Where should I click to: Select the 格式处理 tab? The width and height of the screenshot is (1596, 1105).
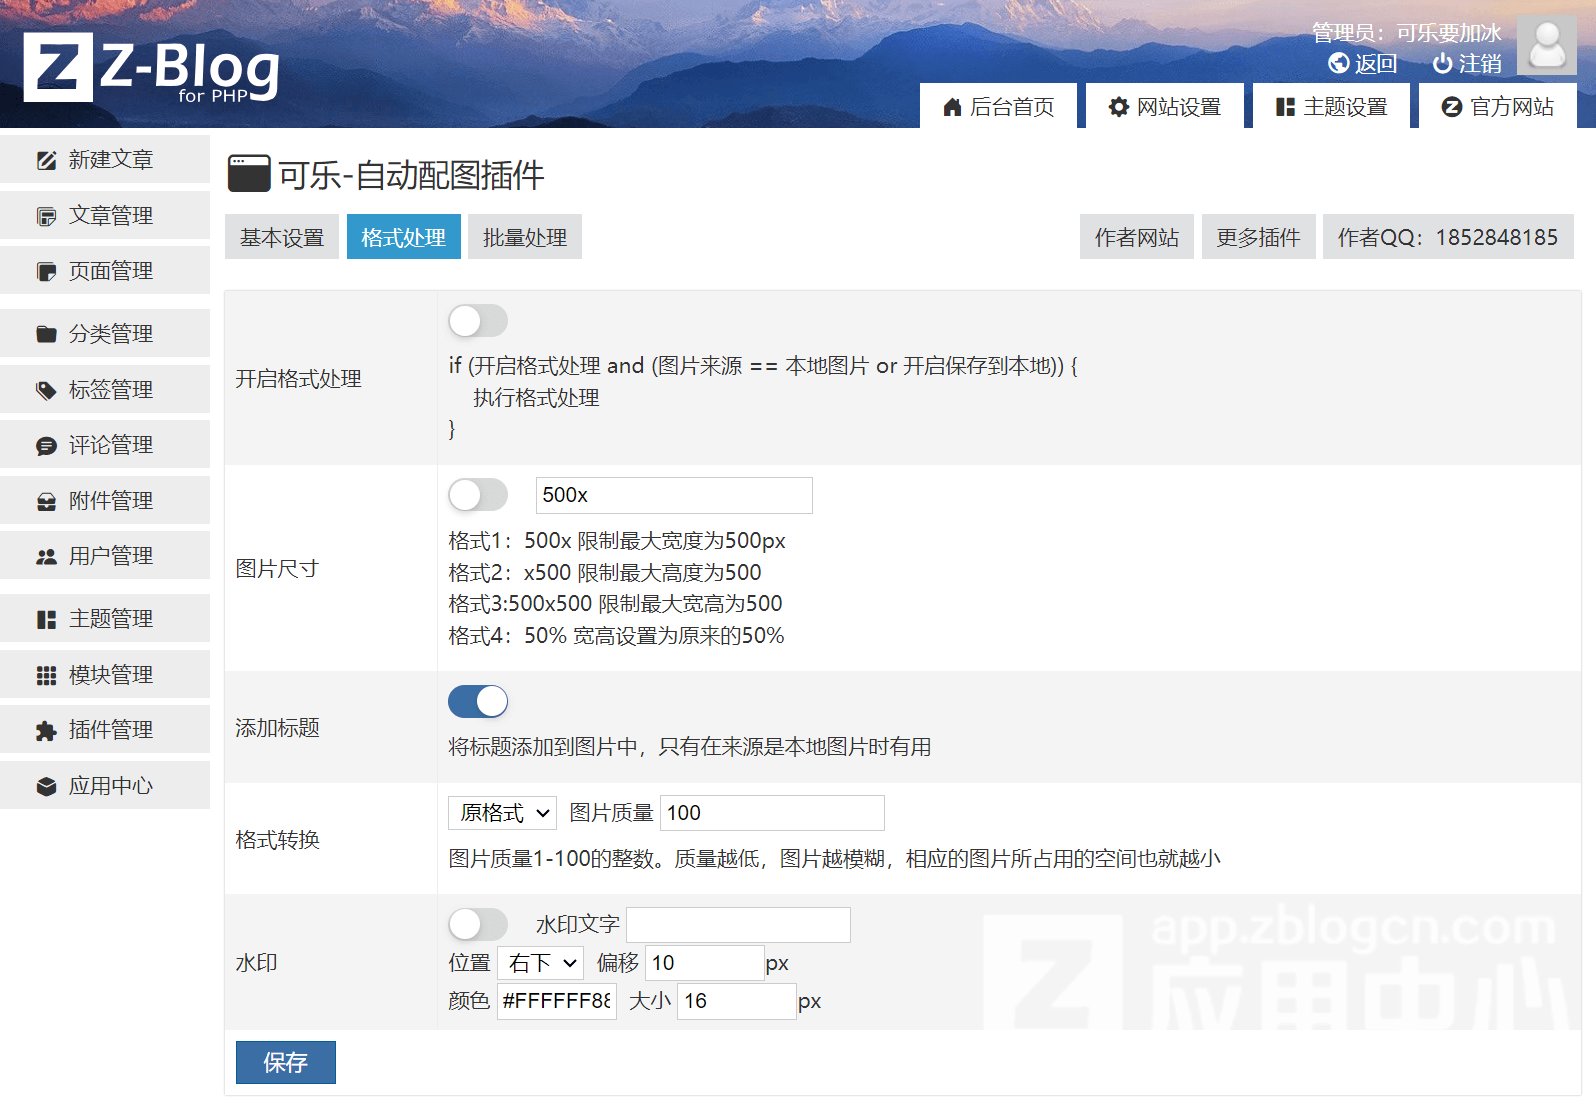[404, 237]
